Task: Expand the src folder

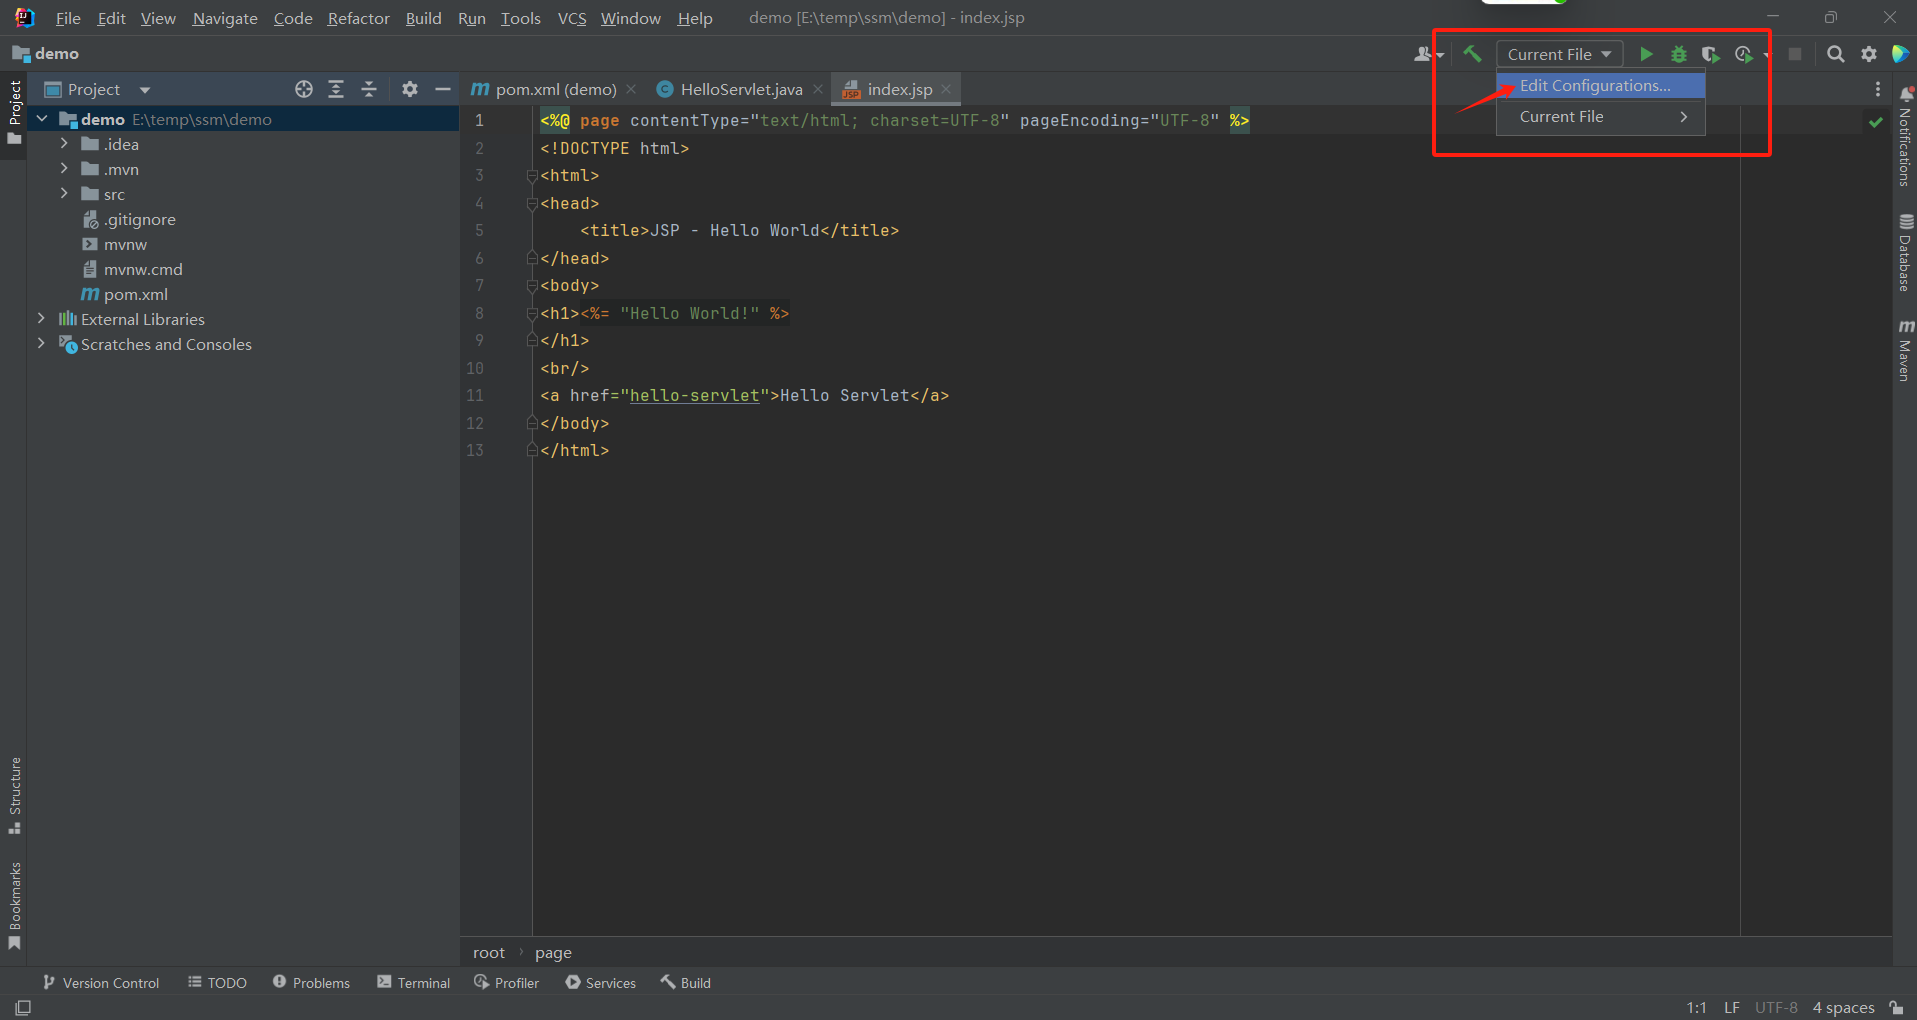Action: pyautogui.click(x=64, y=194)
